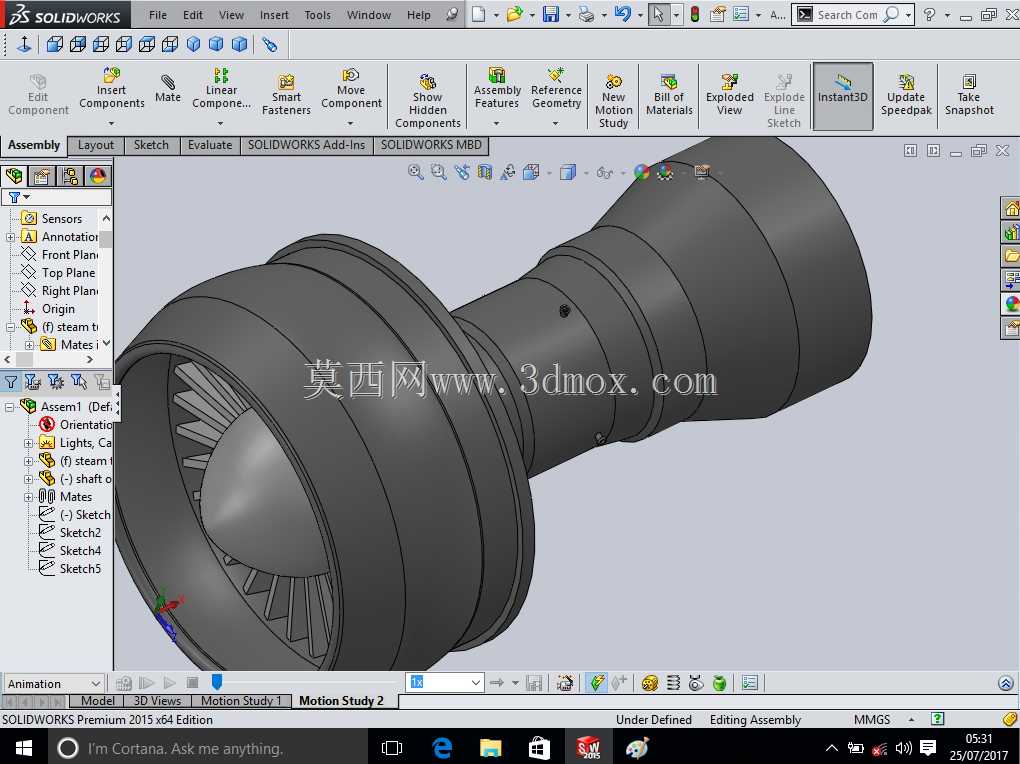Screen dimensions: 1020x764
Task: Click Show Hidden Components
Action: pyautogui.click(x=427, y=100)
